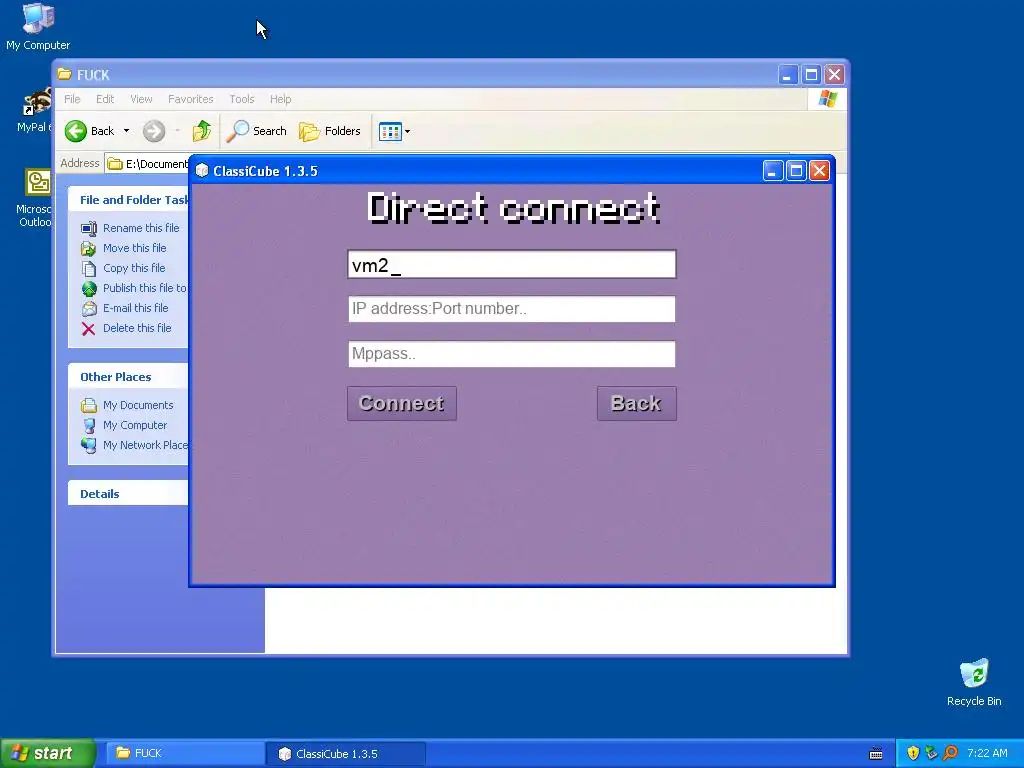Click the green Back arrow in Explorer toolbar
Viewport: 1024px width, 768px height.
coord(76,131)
